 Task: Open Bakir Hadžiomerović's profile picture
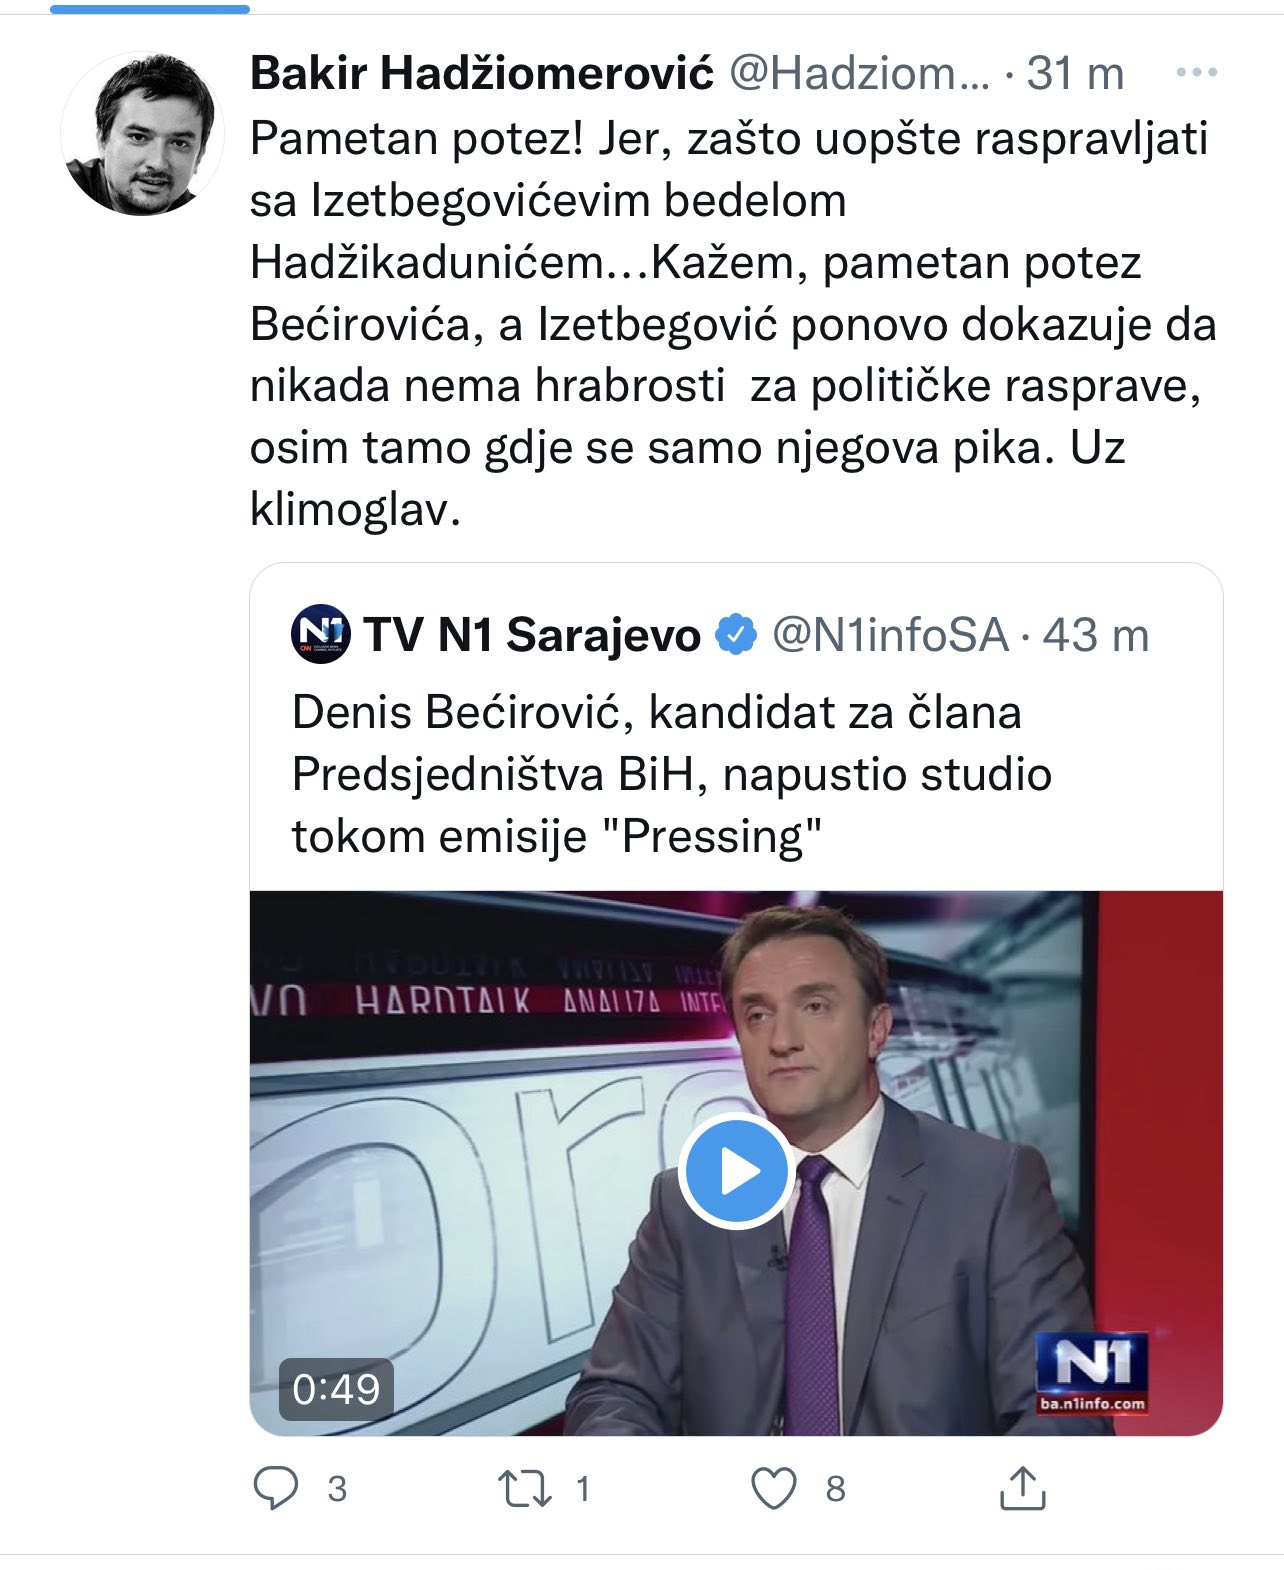click(141, 134)
